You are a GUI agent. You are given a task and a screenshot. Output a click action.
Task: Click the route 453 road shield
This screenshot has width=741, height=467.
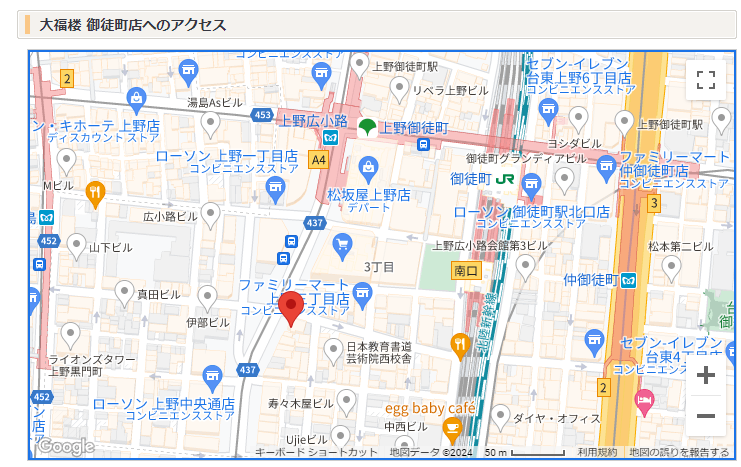(262, 115)
